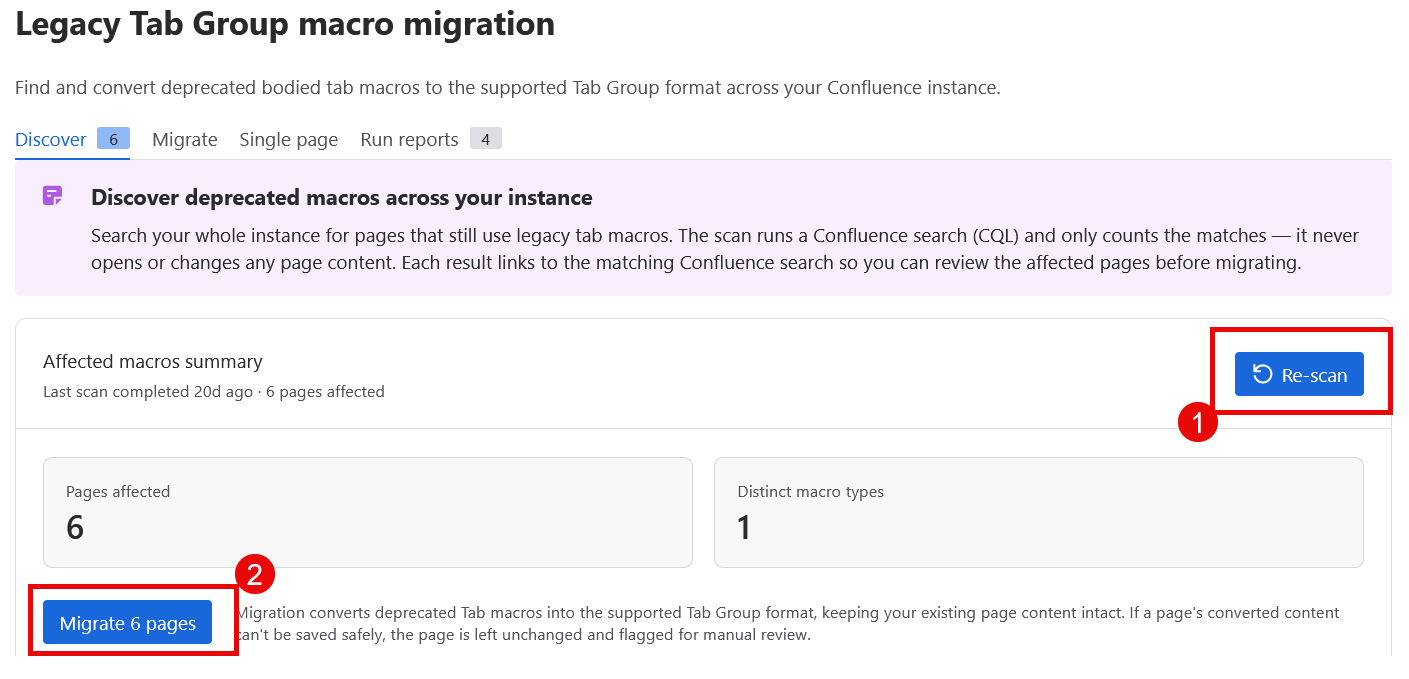Click the blue 6 badge on Discover
Image resolution: width=1409 pixels, height=679 pixels.
point(113,139)
